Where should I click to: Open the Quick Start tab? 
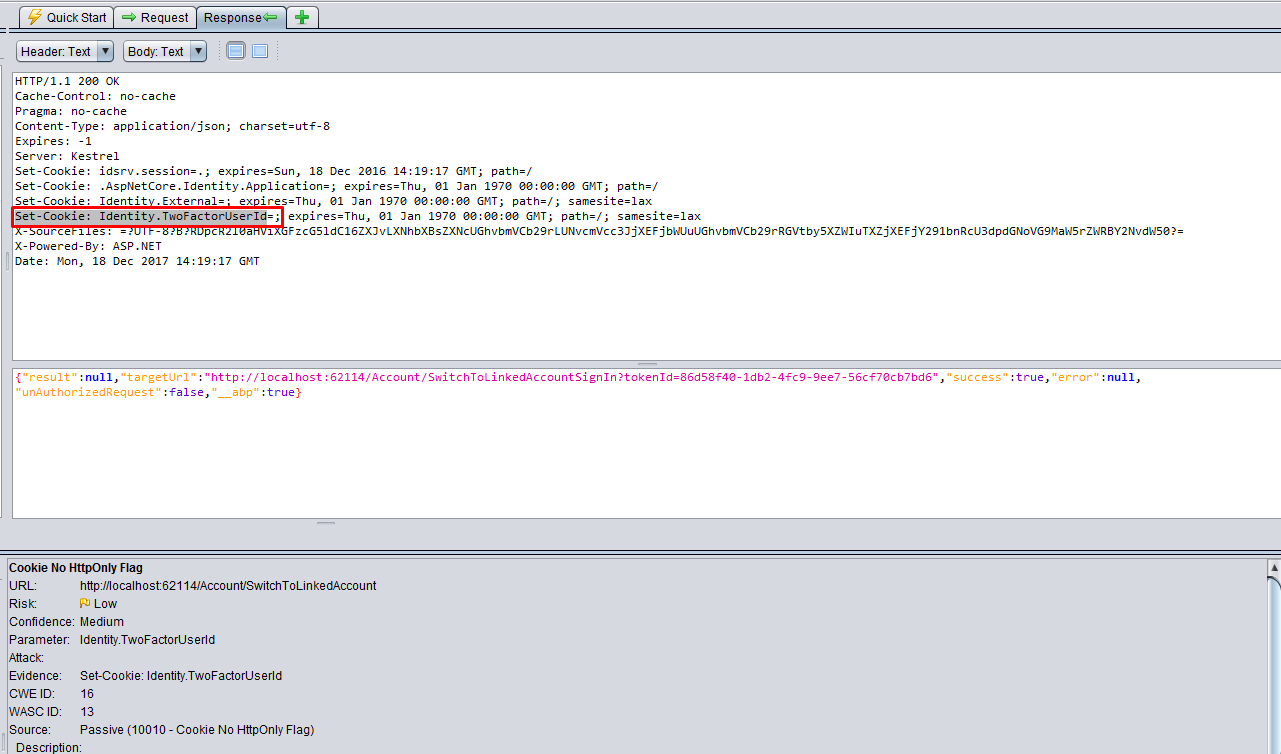point(66,17)
